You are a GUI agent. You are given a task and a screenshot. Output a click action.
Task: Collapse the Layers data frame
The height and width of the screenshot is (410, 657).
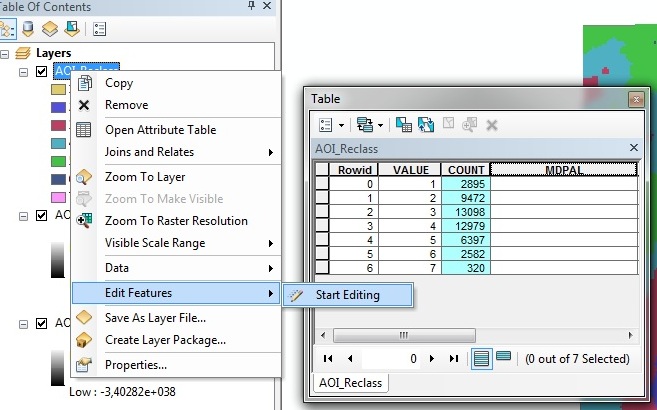(5, 54)
